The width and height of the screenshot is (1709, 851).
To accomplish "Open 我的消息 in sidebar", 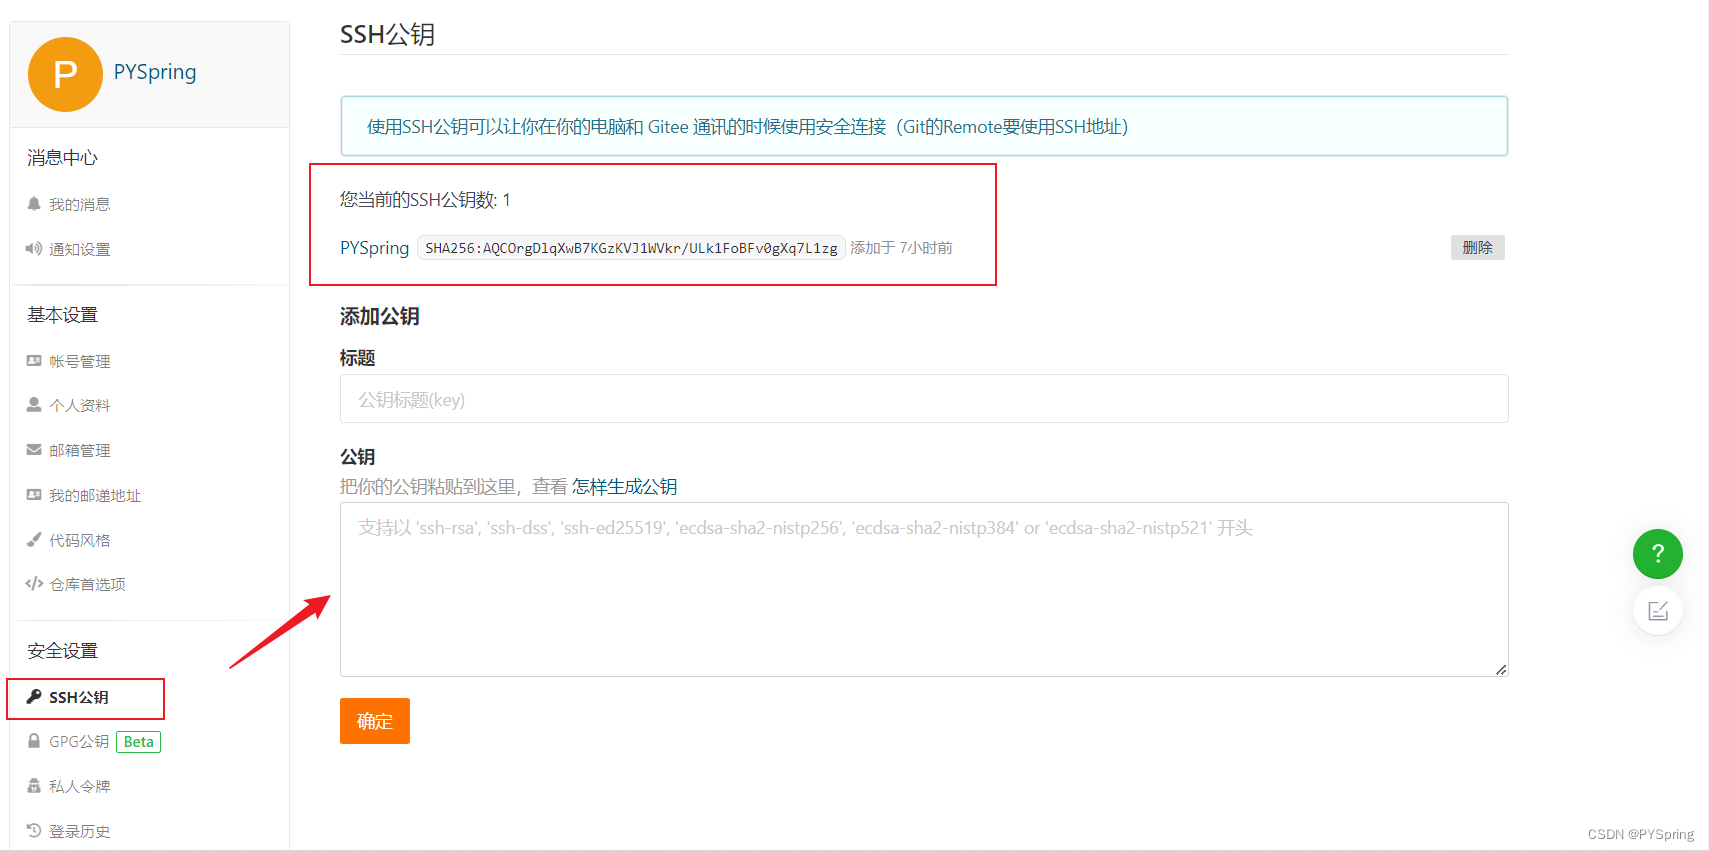I will [x=79, y=204].
